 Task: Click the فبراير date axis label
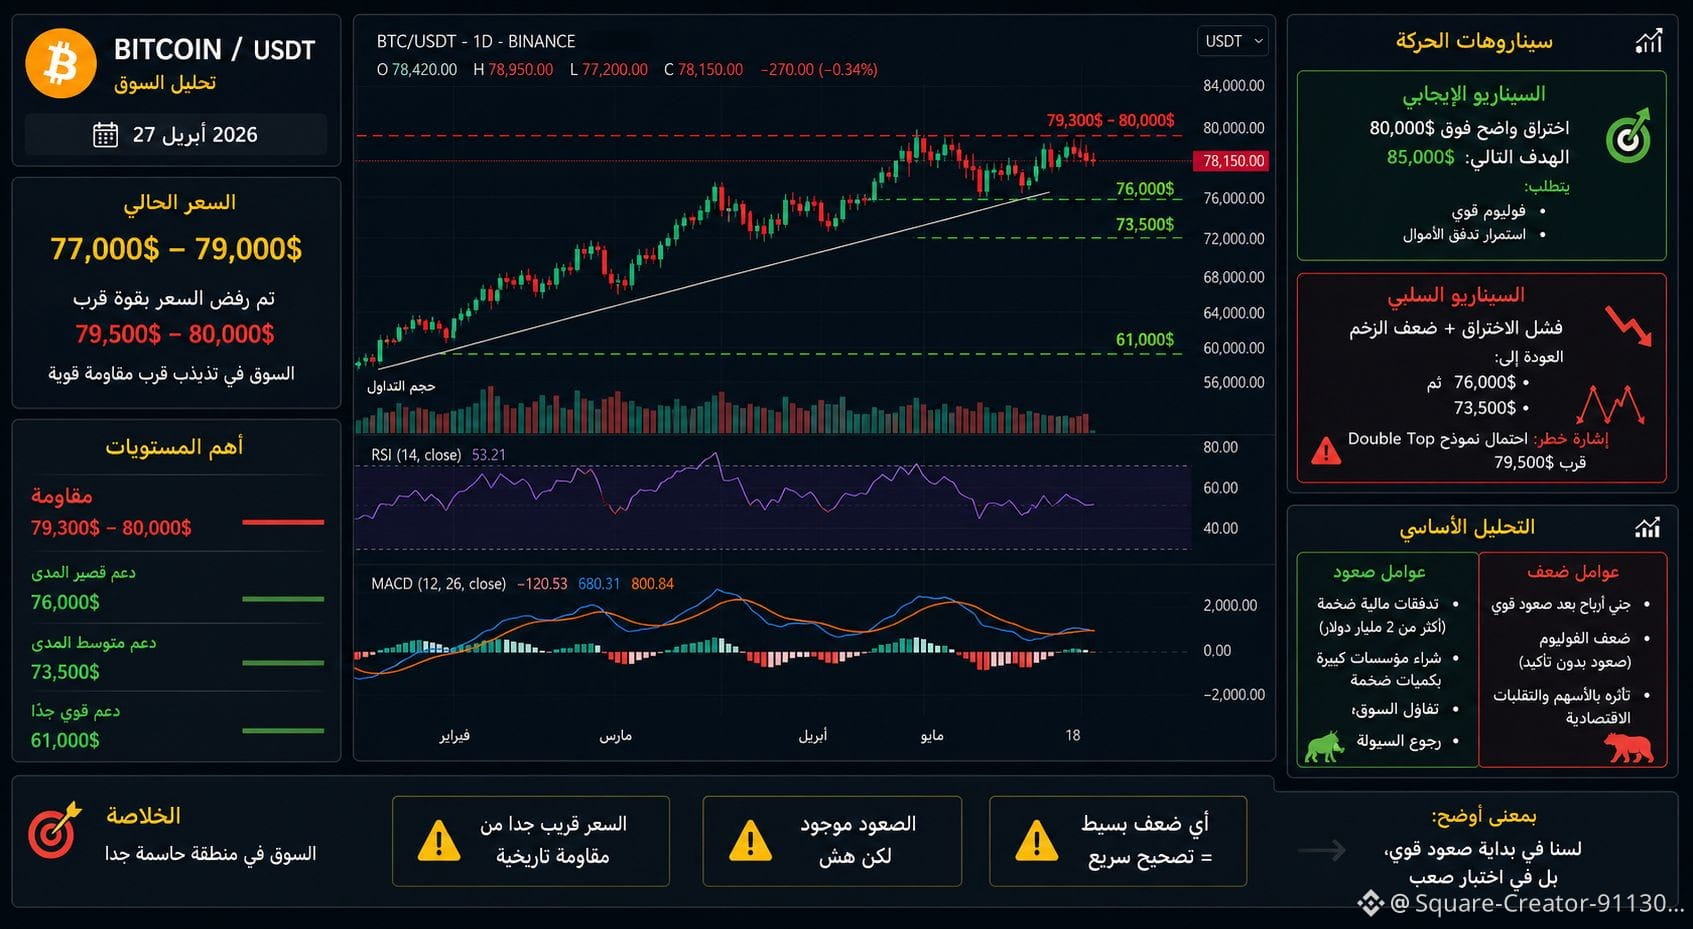(454, 736)
